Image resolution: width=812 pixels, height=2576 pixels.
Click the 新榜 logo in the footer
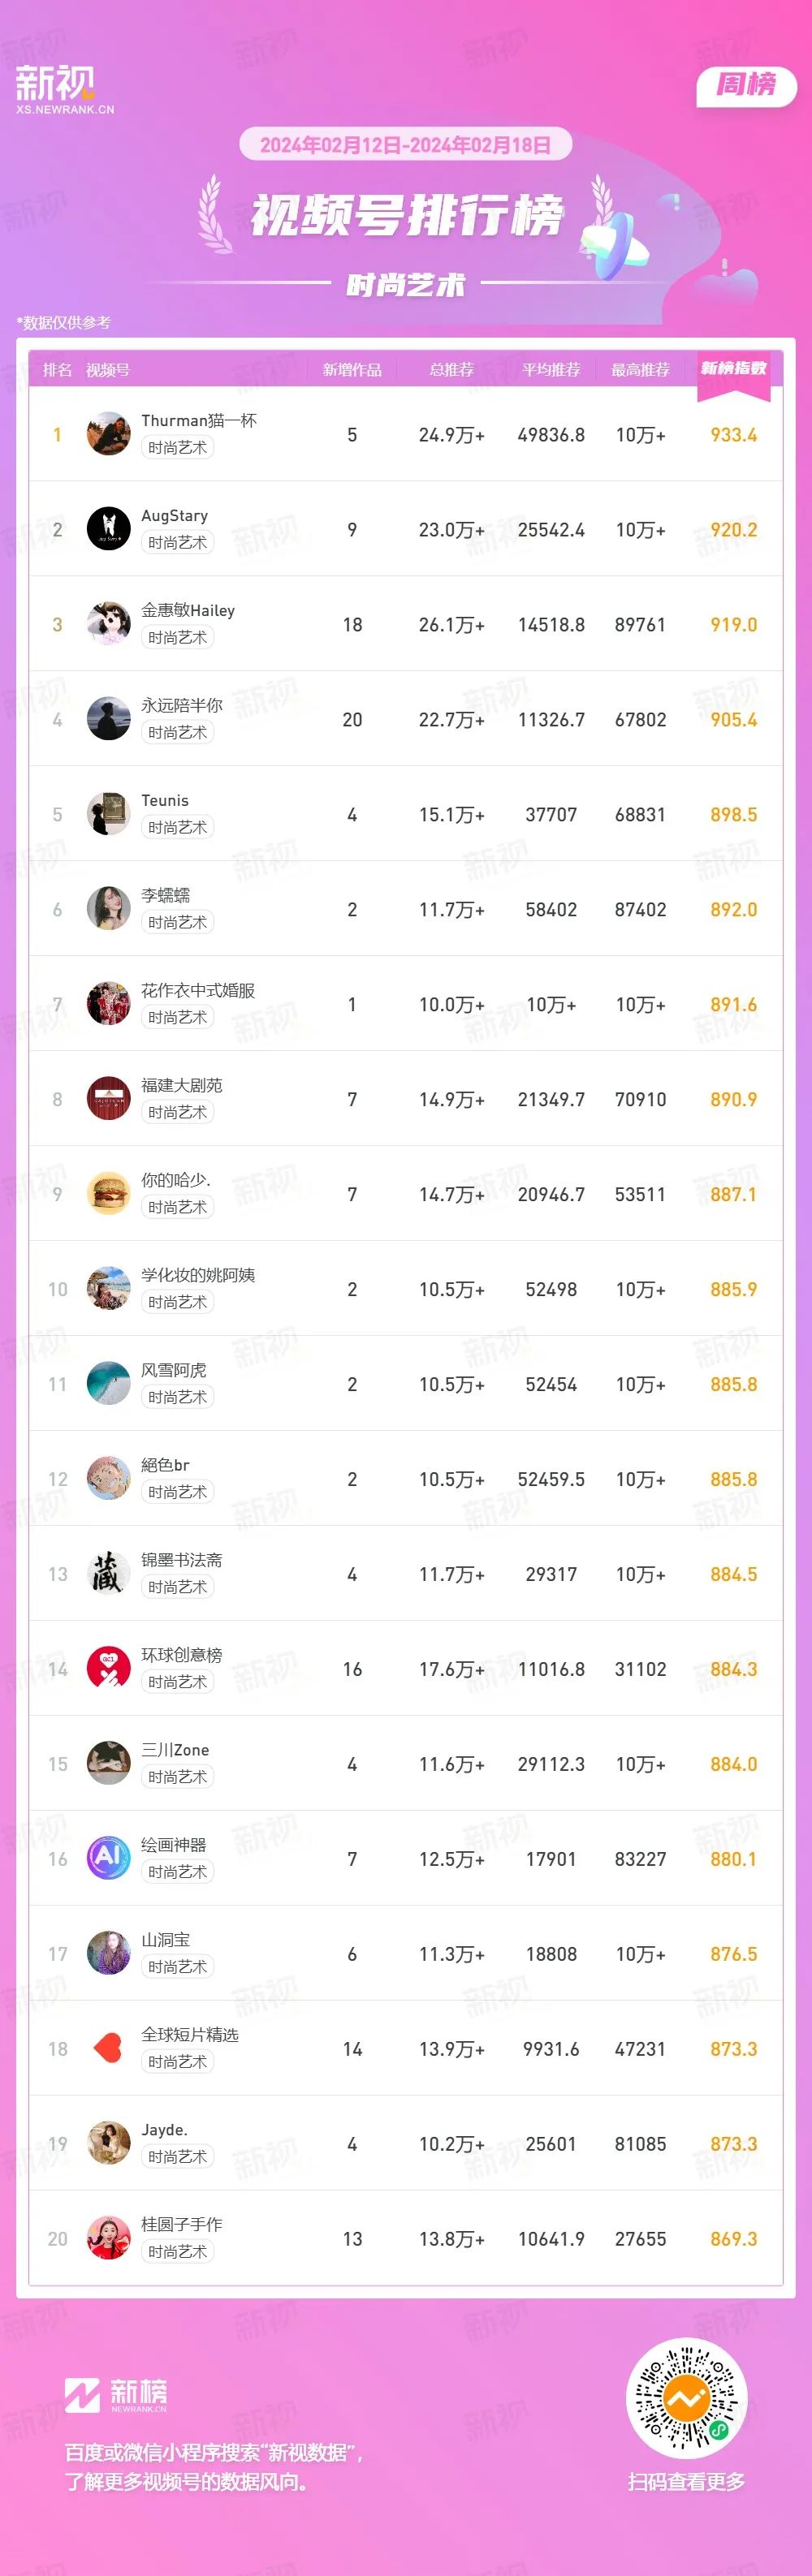(116, 2395)
